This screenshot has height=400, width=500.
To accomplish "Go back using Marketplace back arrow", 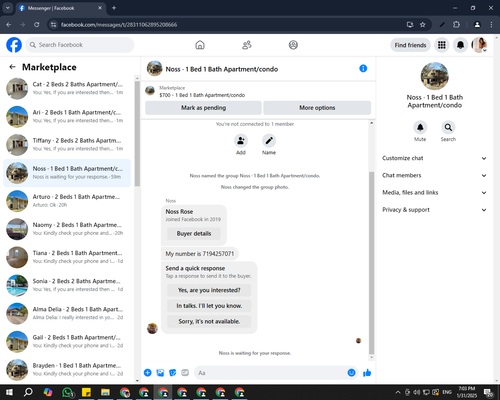I will pos(12,67).
